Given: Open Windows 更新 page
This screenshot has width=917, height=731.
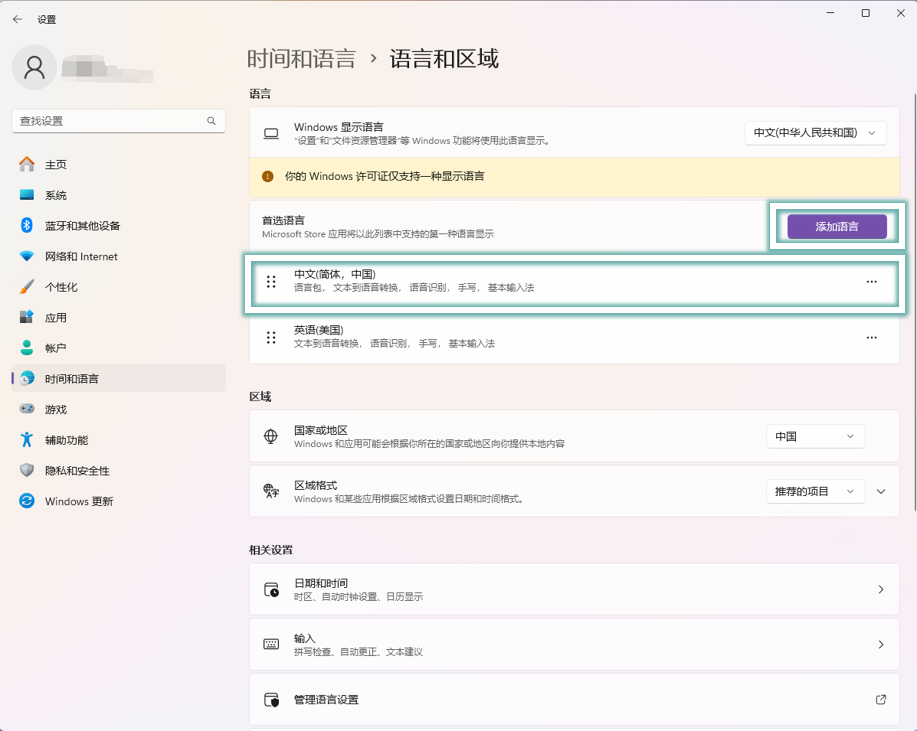Looking at the screenshot, I should tap(119, 501).
